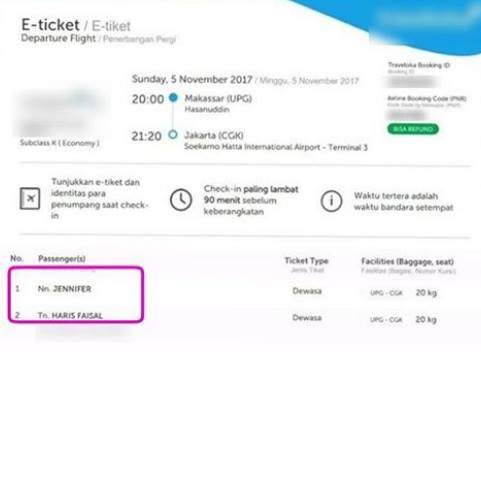Screen dimensions: 481x497
Task: Click the Traveloka Booking ID label
Action: (419, 65)
